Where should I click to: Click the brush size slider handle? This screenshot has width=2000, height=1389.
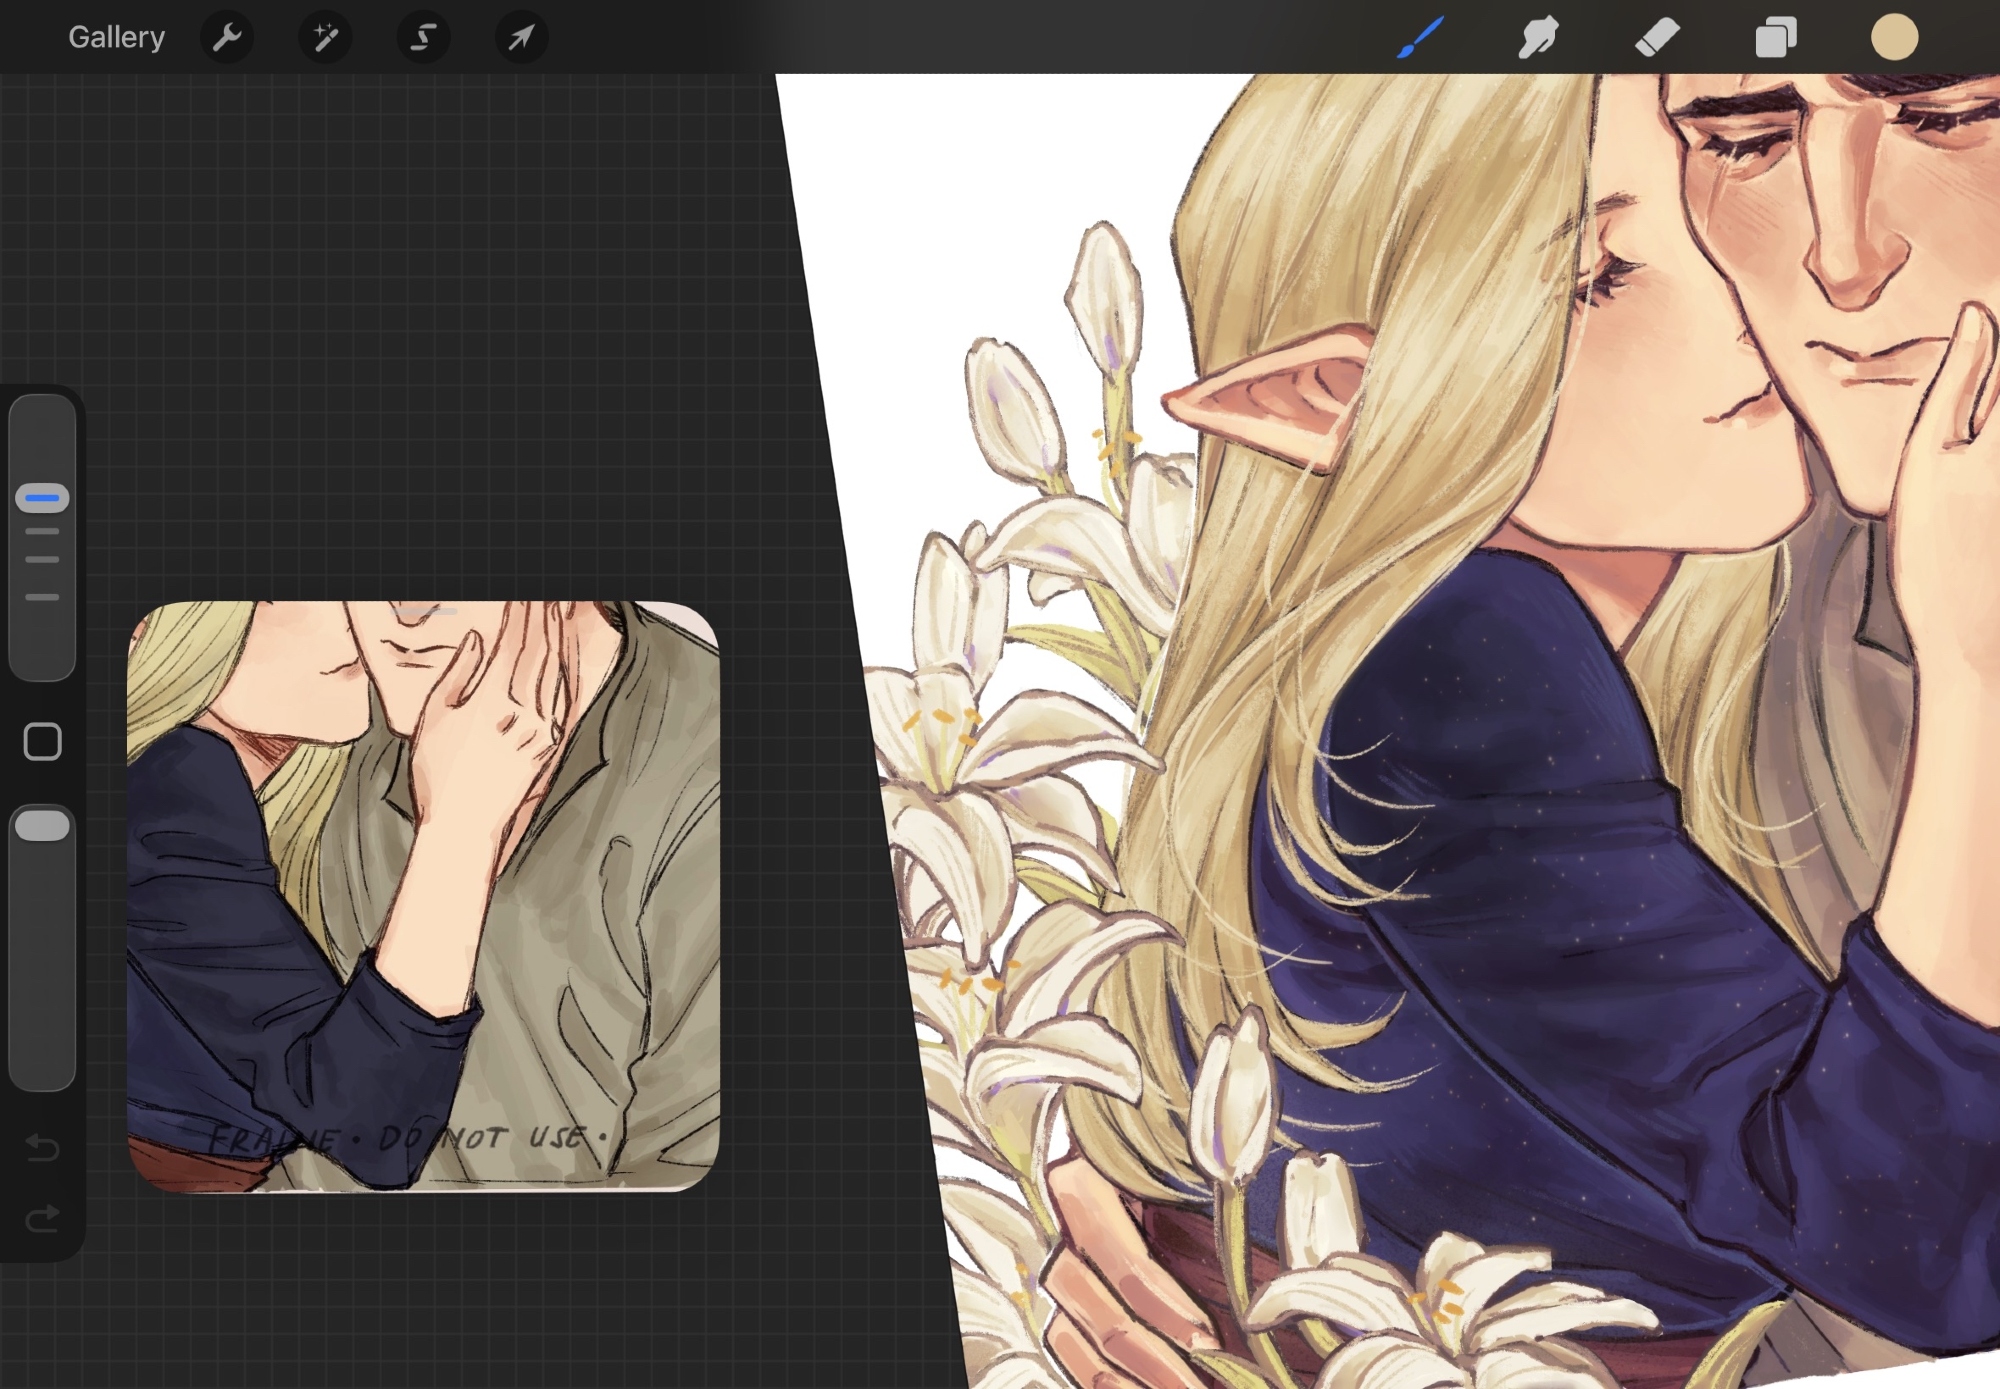tap(42, 498)
